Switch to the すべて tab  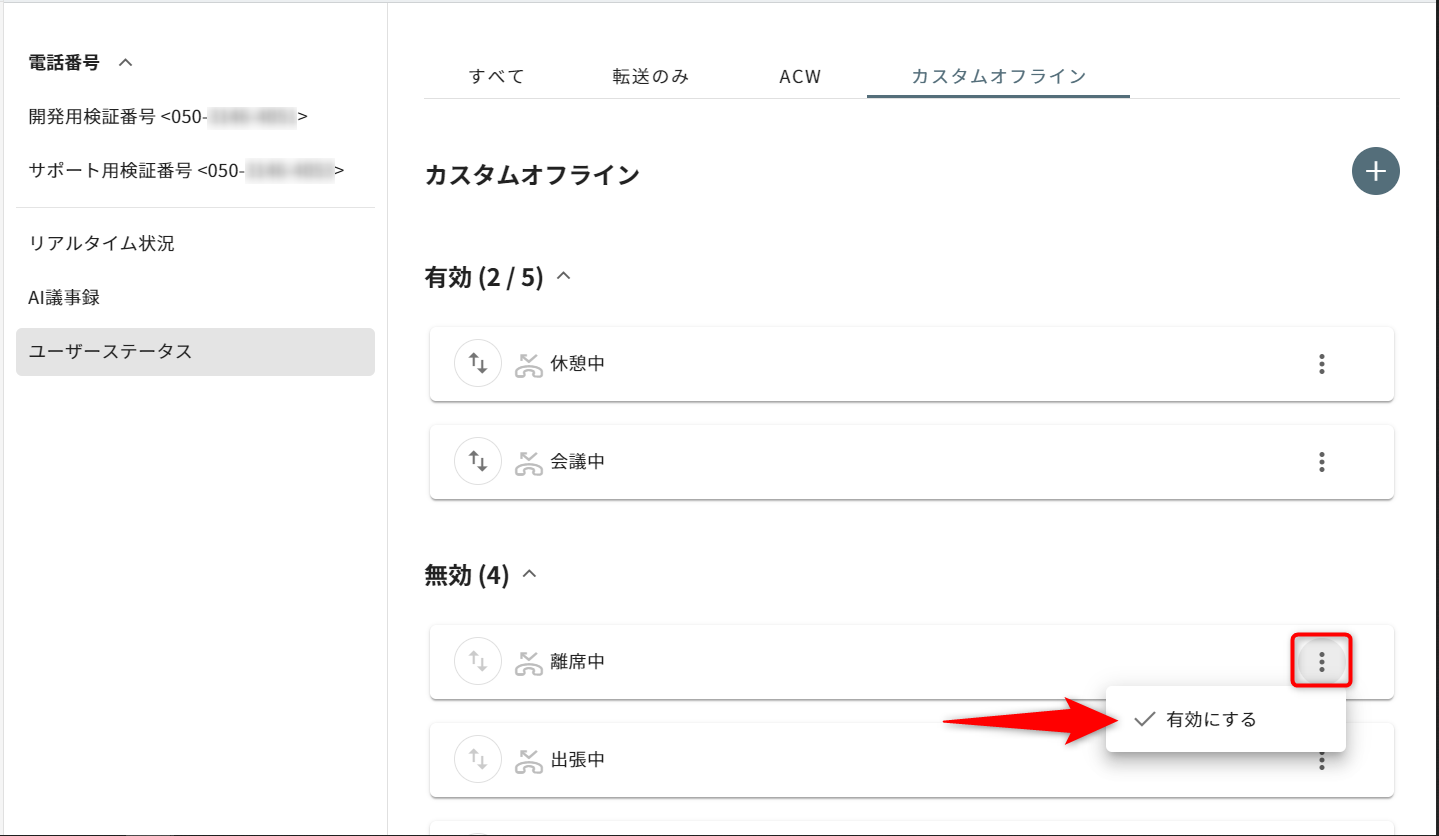coord(496,76)
